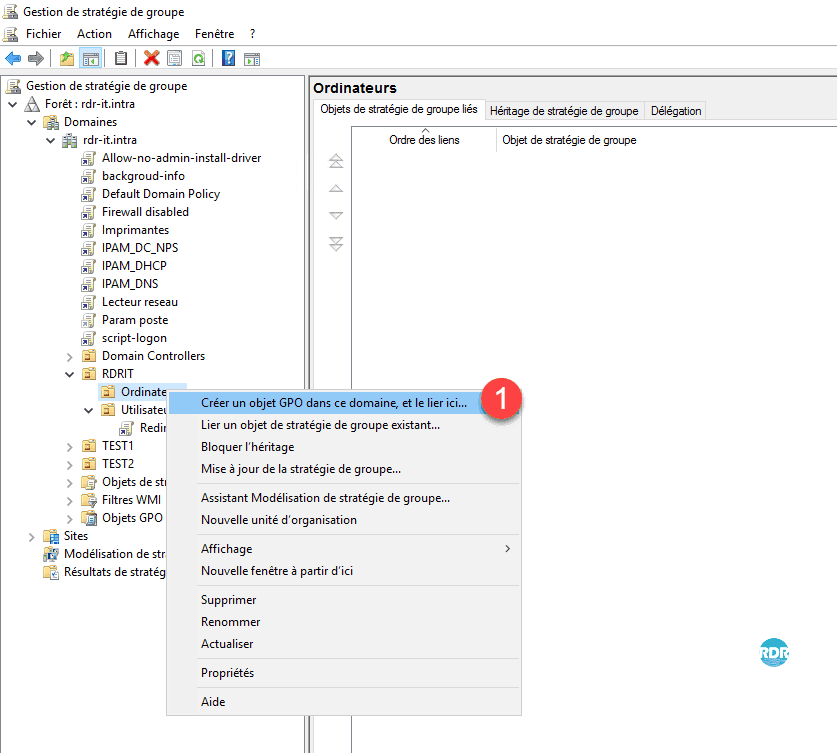Click the clipboard toolbar icon
The image size is (837, 753).
click(x=121, y=58)
